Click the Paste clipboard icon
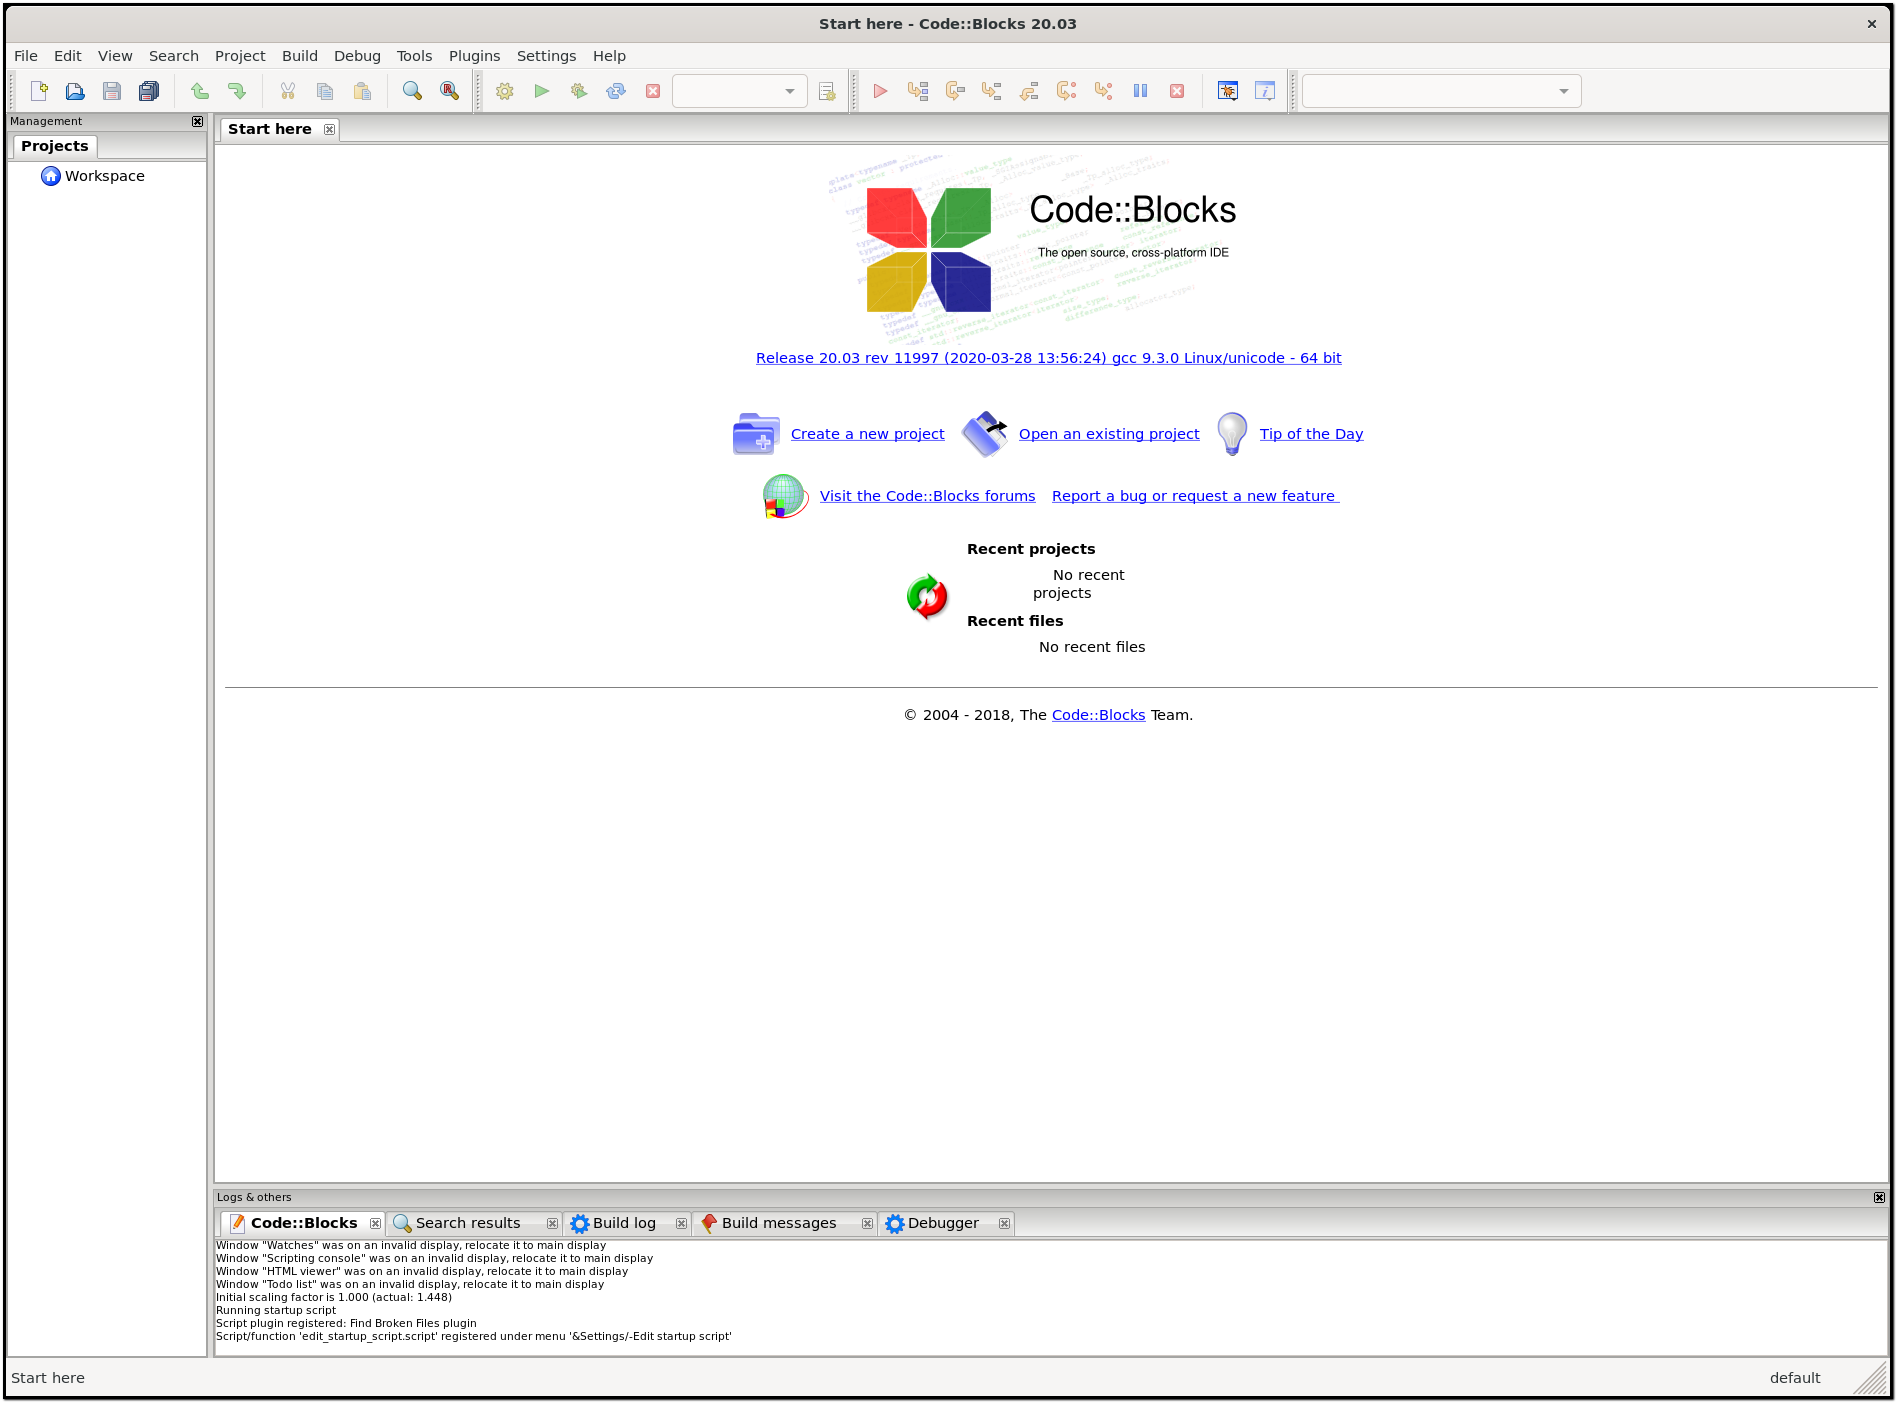1897x1403 pixels. 362,91
